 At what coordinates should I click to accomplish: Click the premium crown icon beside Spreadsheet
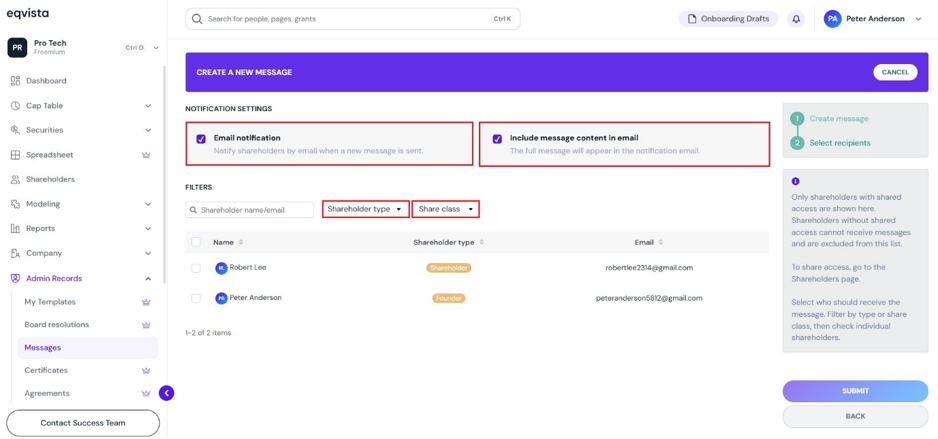[146, 155]
